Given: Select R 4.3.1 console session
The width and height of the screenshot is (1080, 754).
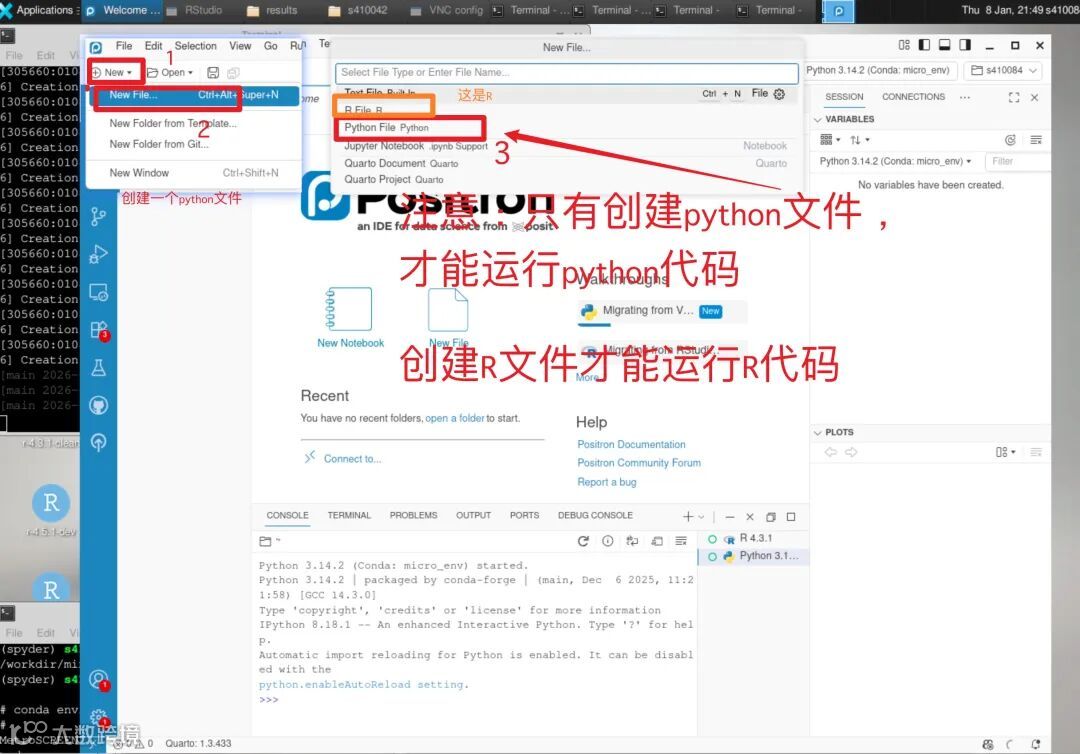Looking at the screenshot, I should (754, 538).
